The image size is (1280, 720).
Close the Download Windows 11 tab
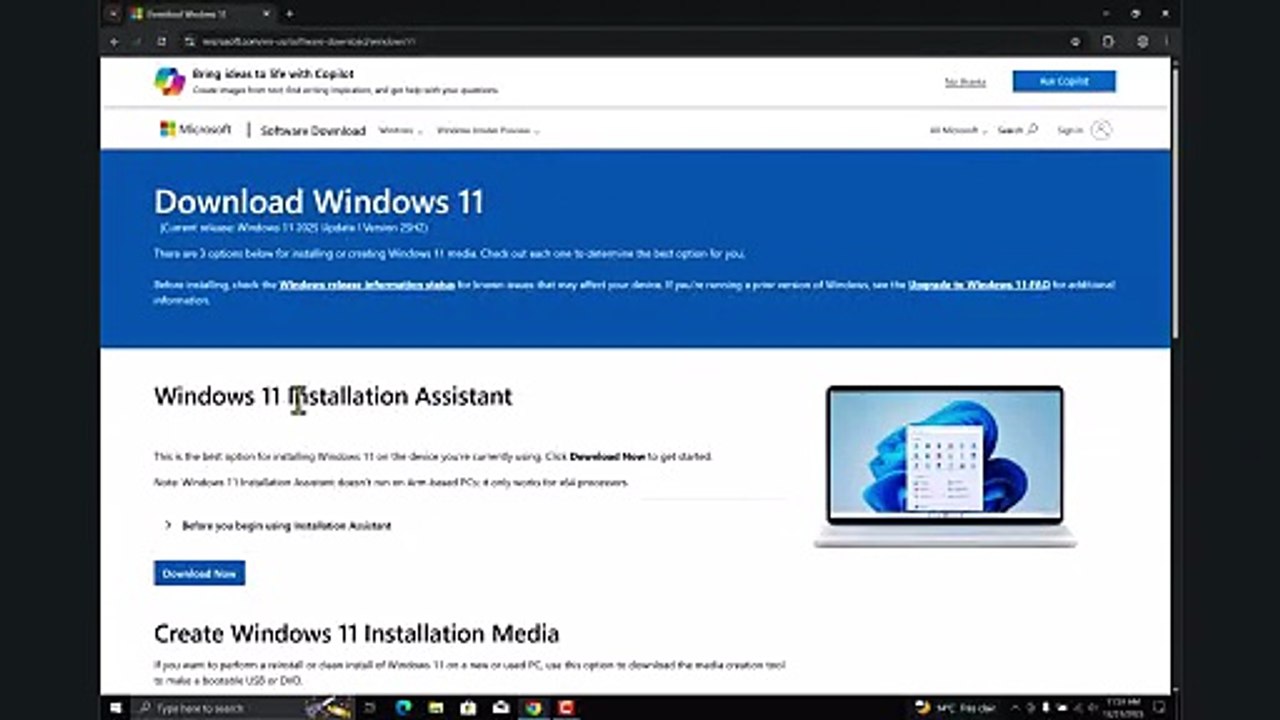(267, 14)
